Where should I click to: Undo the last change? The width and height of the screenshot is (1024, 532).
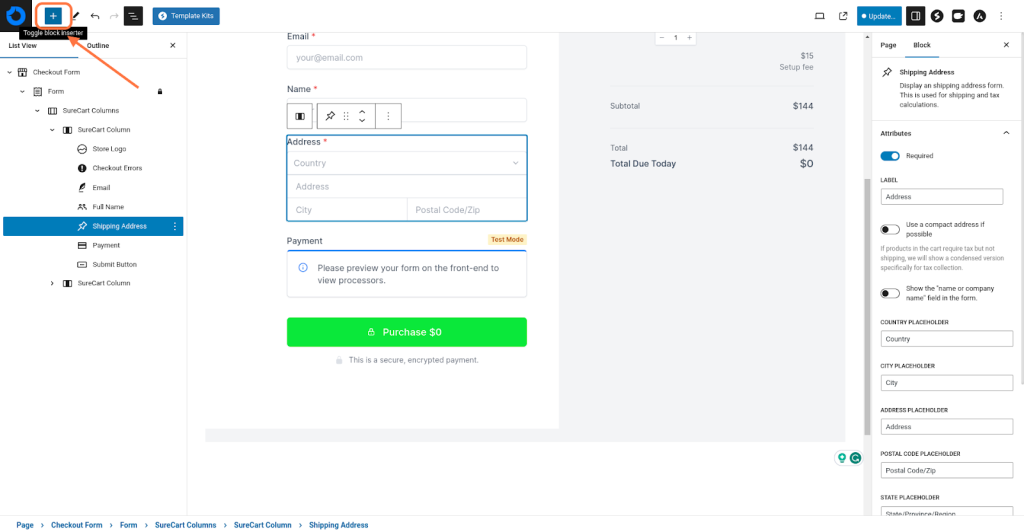tap(95, 16)
